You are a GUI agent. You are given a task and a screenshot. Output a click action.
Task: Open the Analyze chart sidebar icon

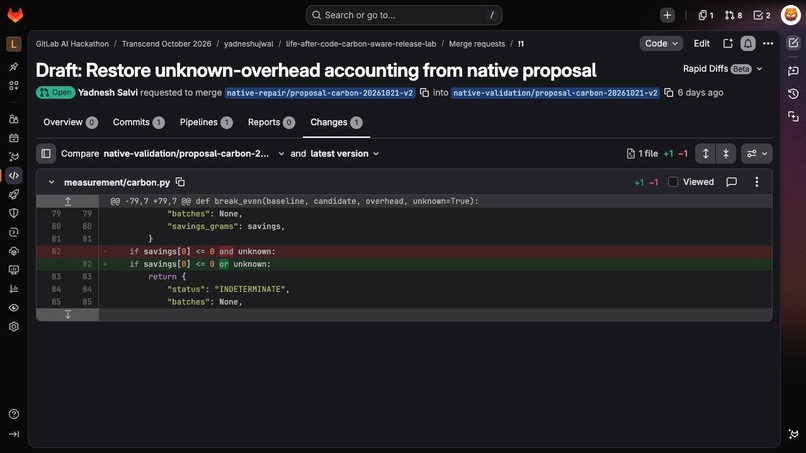click(14, 288)
